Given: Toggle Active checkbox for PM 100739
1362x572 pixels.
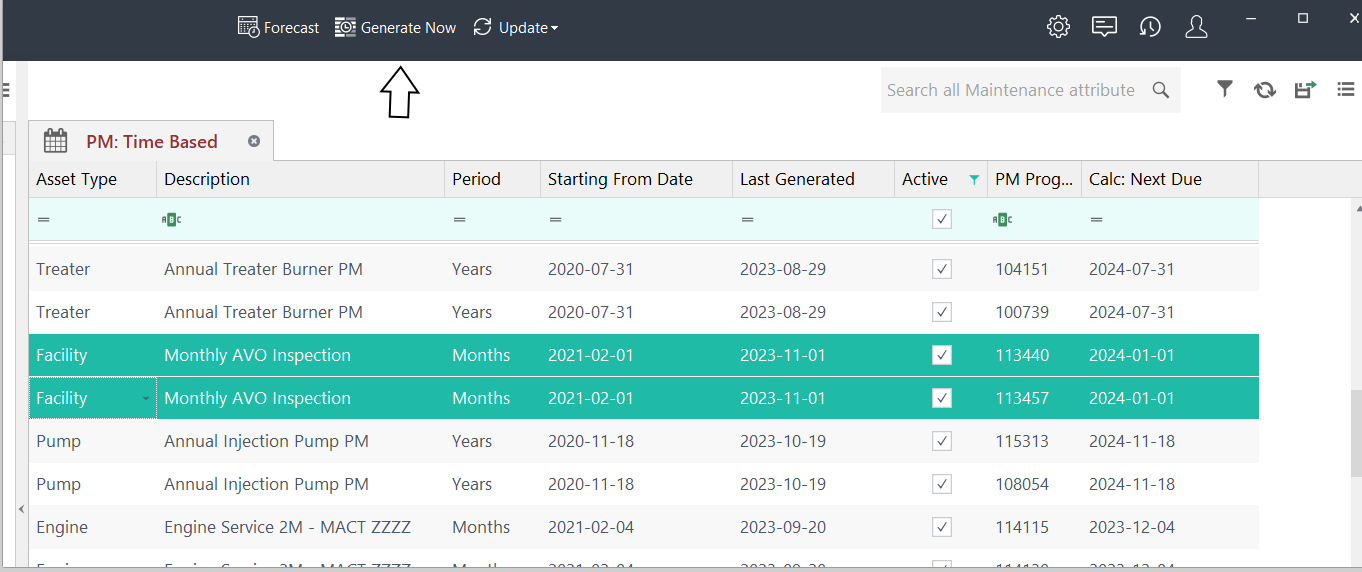Looking at the screenshot, I should click(x=941, y=312).
